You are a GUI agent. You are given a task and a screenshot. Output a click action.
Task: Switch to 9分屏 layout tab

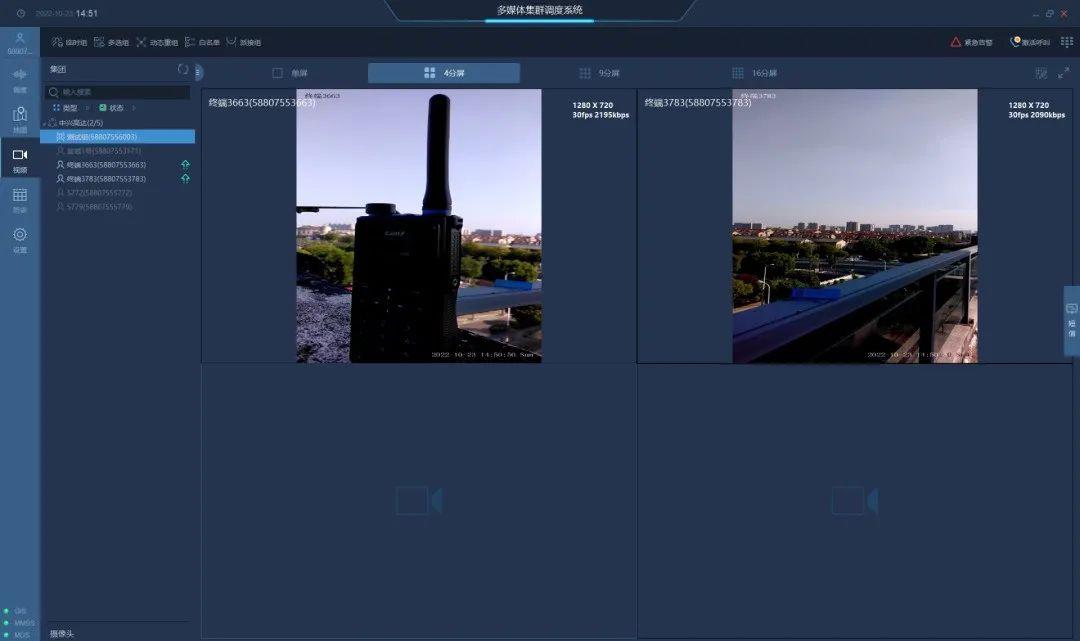(x=599, y=73)
